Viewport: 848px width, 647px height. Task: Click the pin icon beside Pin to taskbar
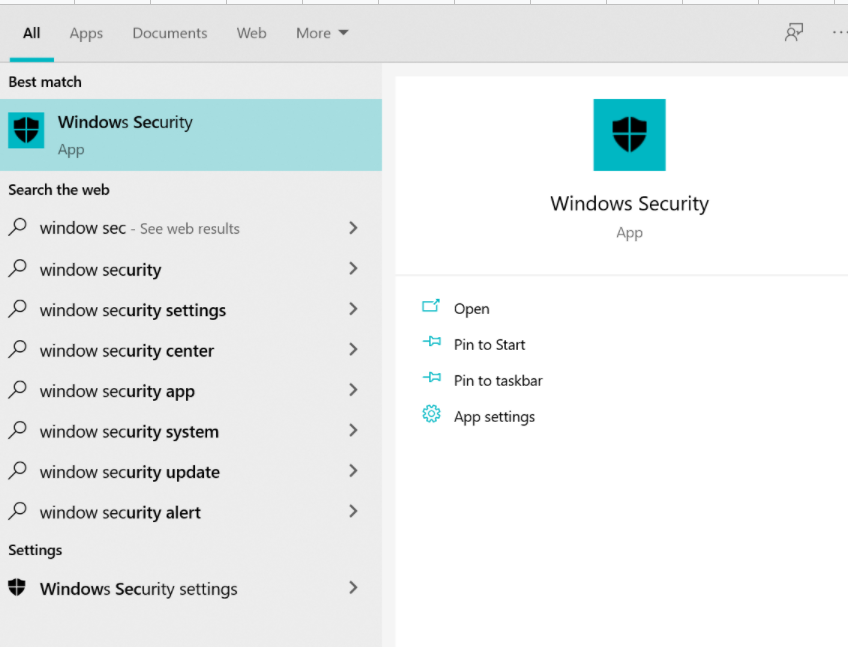click(431, 379)
